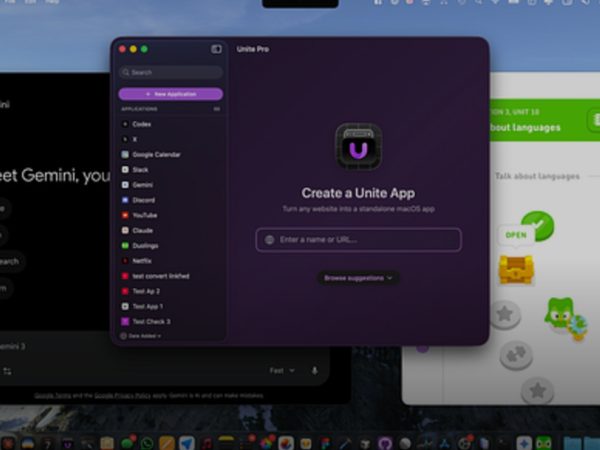The image size is (600, 450).
Task: Click the microphone icon in Gemini window
Action: pyautogui.click(x=314, y=370)
